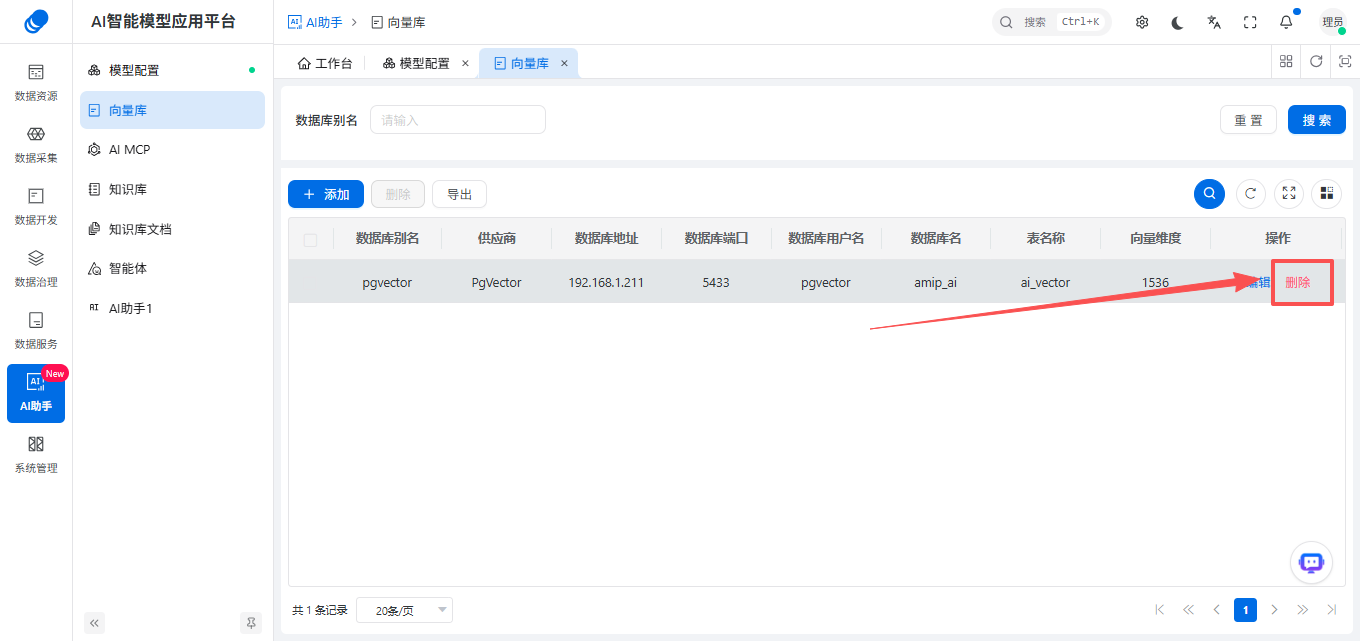Select 向量库 in side menu
The image size is (1360, 641).
coord(172,110)
